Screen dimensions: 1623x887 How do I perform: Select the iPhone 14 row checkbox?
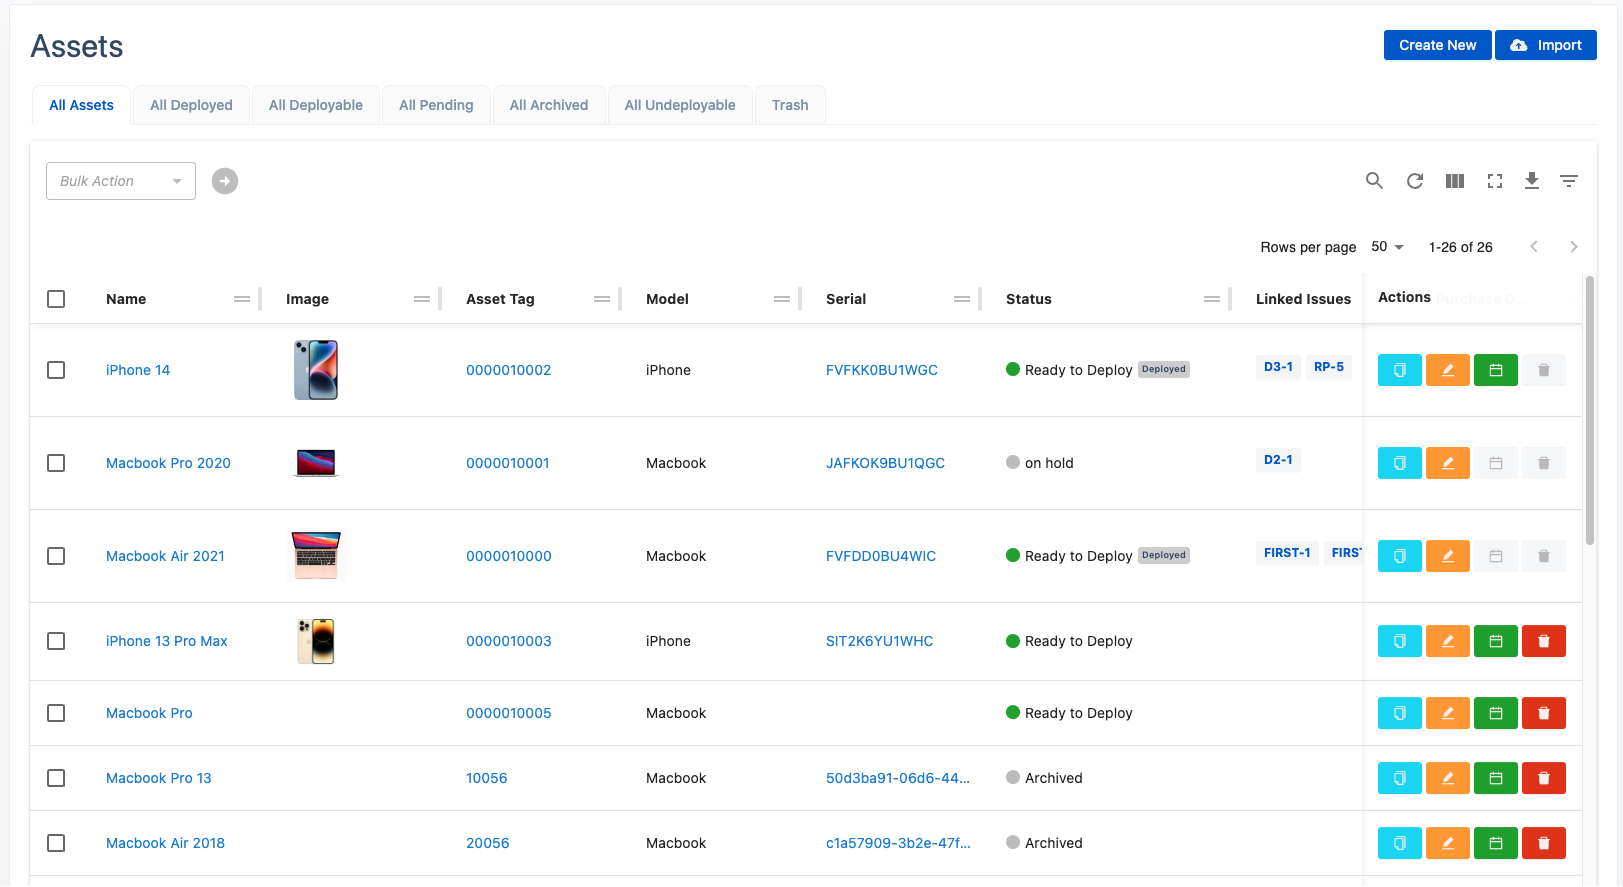(x=56, y=370)
